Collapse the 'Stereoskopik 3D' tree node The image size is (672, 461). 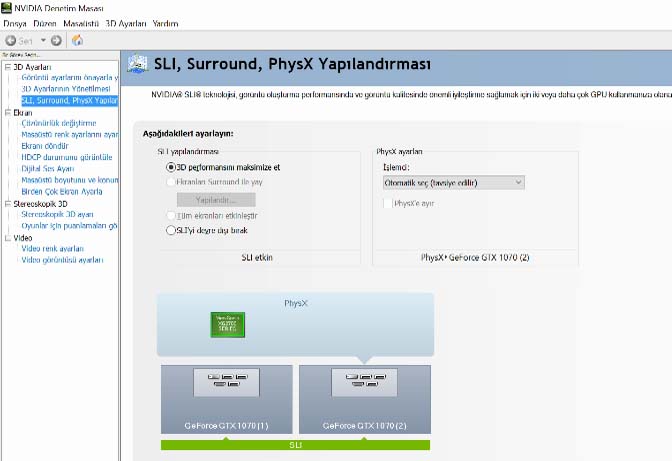click(7, 203)
